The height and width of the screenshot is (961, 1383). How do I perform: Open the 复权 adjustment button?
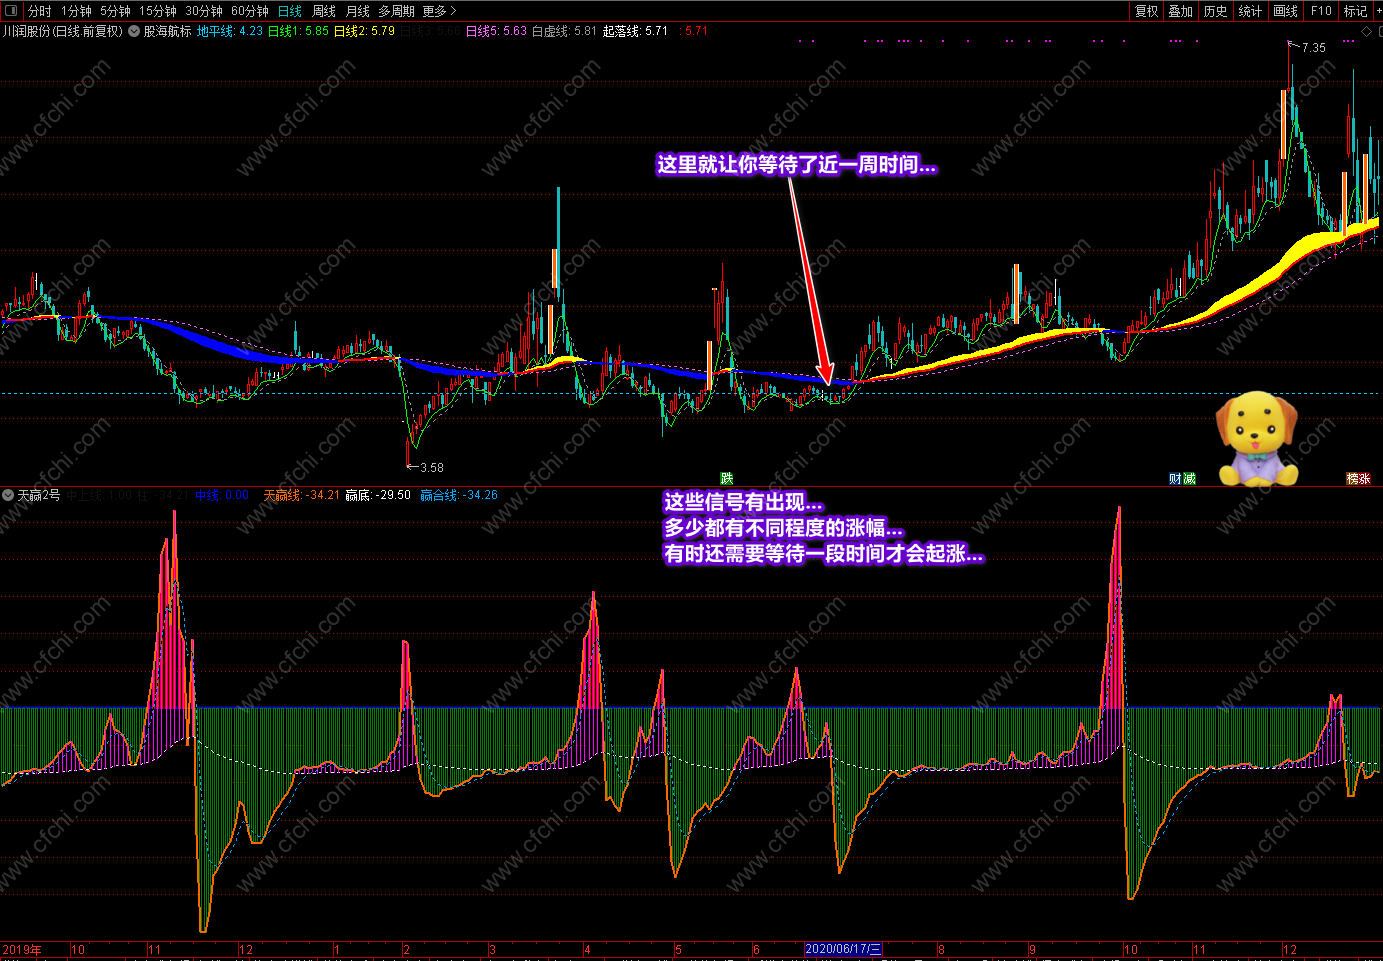(1147, 11)
